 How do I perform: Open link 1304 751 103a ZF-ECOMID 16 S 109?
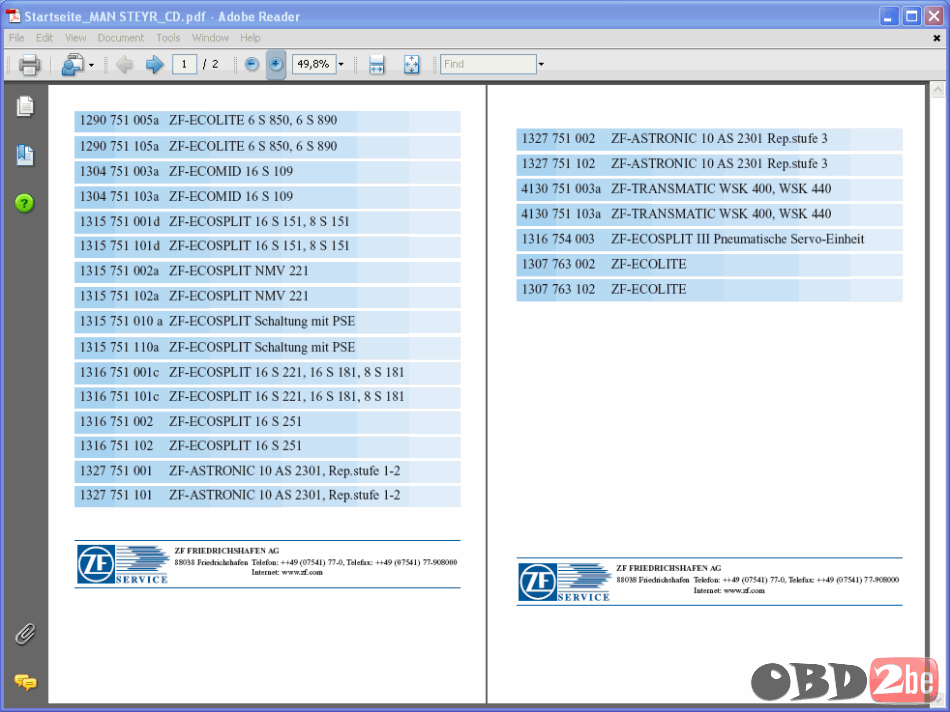[267, 197]
